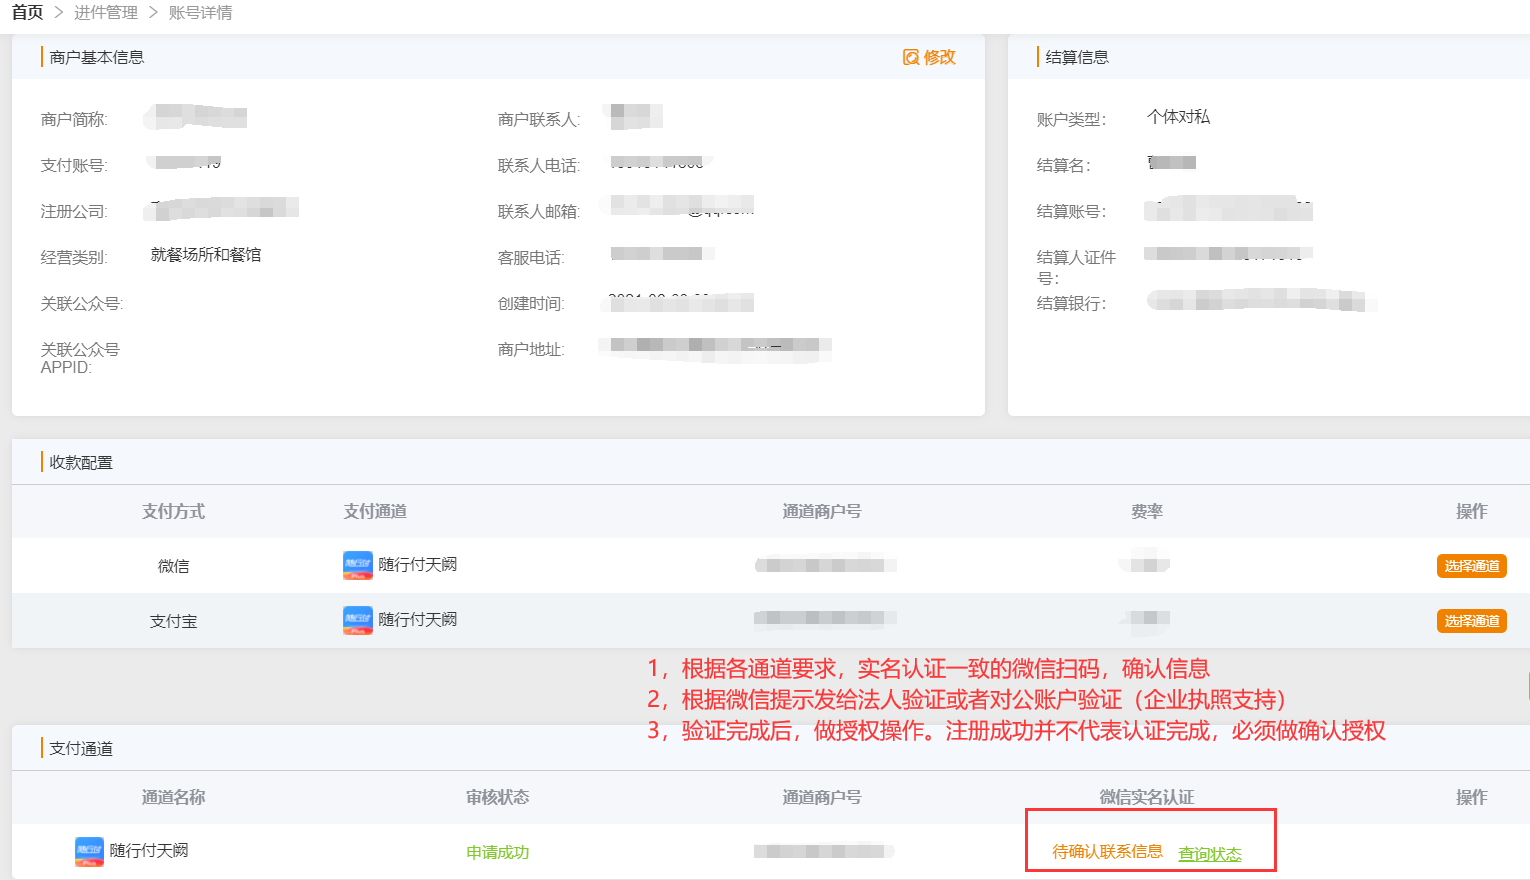Click 随行付天阙 logo in 支付通道 table

89,851
